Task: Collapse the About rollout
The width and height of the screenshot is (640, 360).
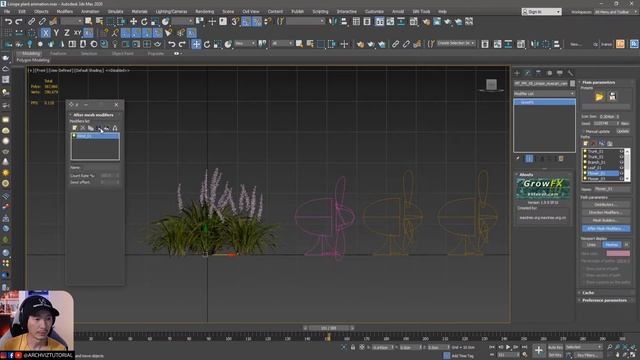Action: click(525, 175)
